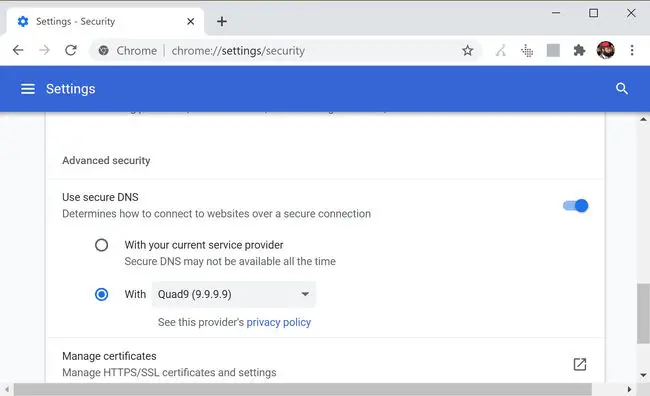Follow the privacy policy link
This screenshot has height=396, width=650.
tap(279, 322)
